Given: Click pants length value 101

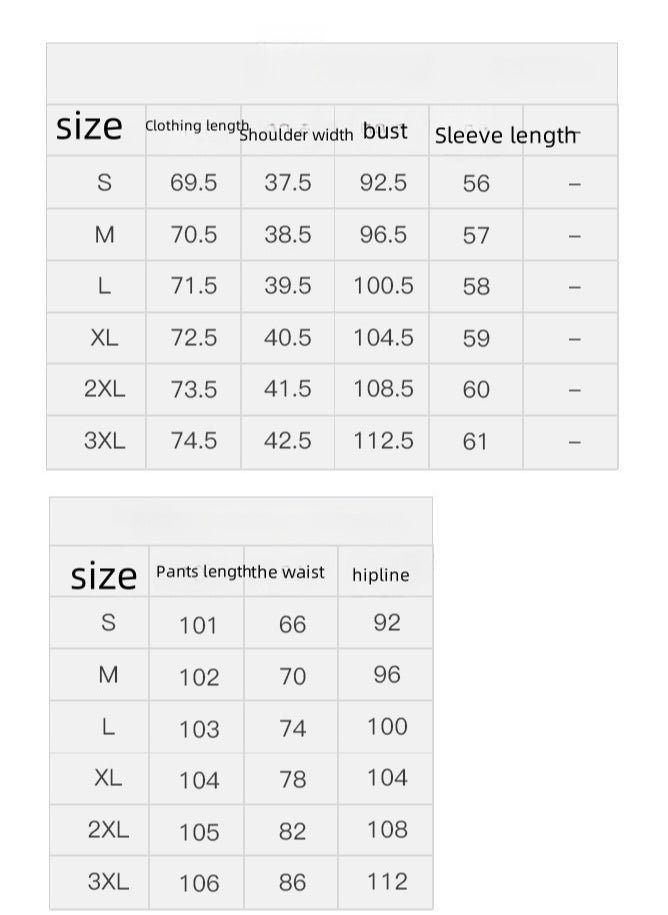Looking at the screenshot, I should 198,626.
